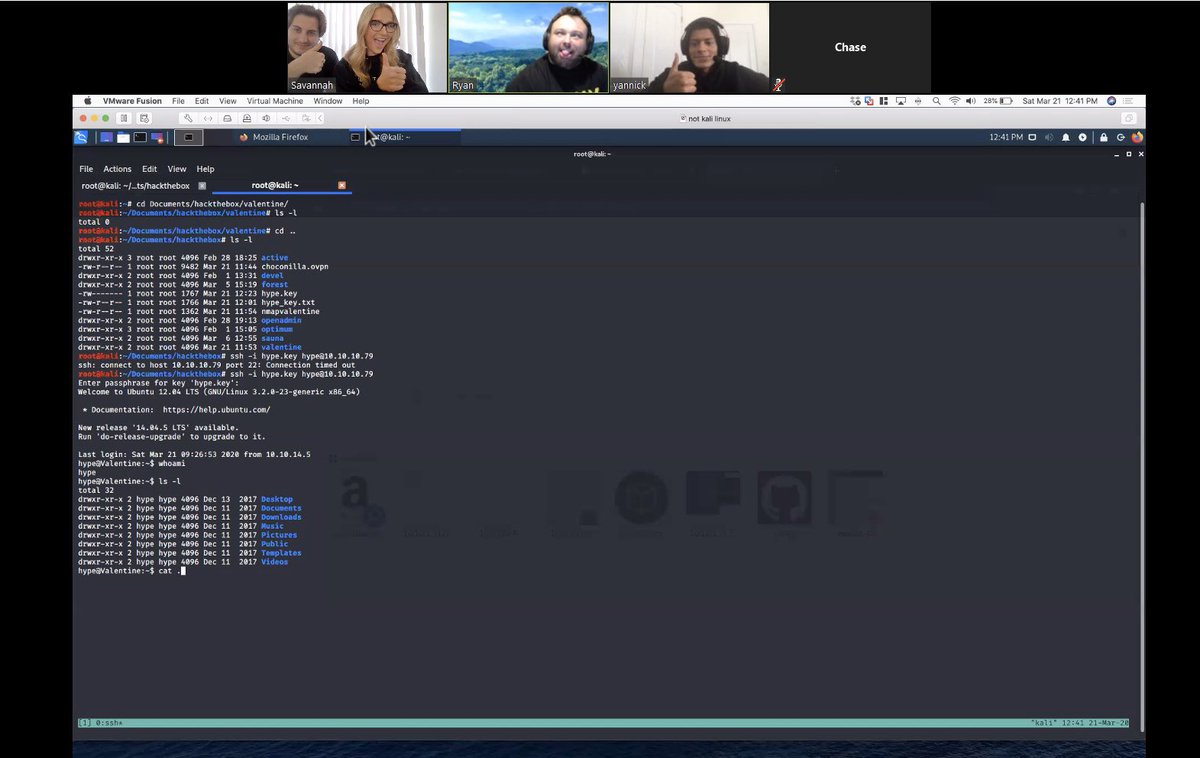This screenshot has width=1200, height=758.
Task: Open VMware Fusion Help menu
Action: pos(361,101)
